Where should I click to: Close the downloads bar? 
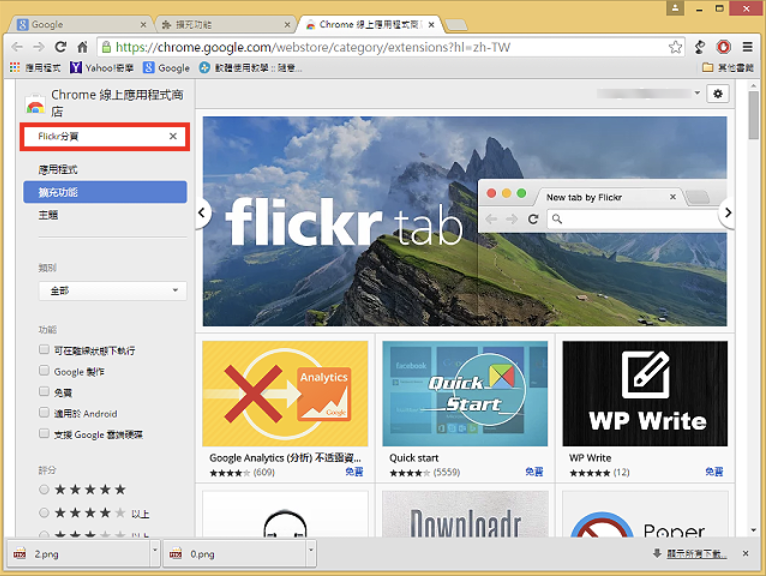click(x=745, y=554)
